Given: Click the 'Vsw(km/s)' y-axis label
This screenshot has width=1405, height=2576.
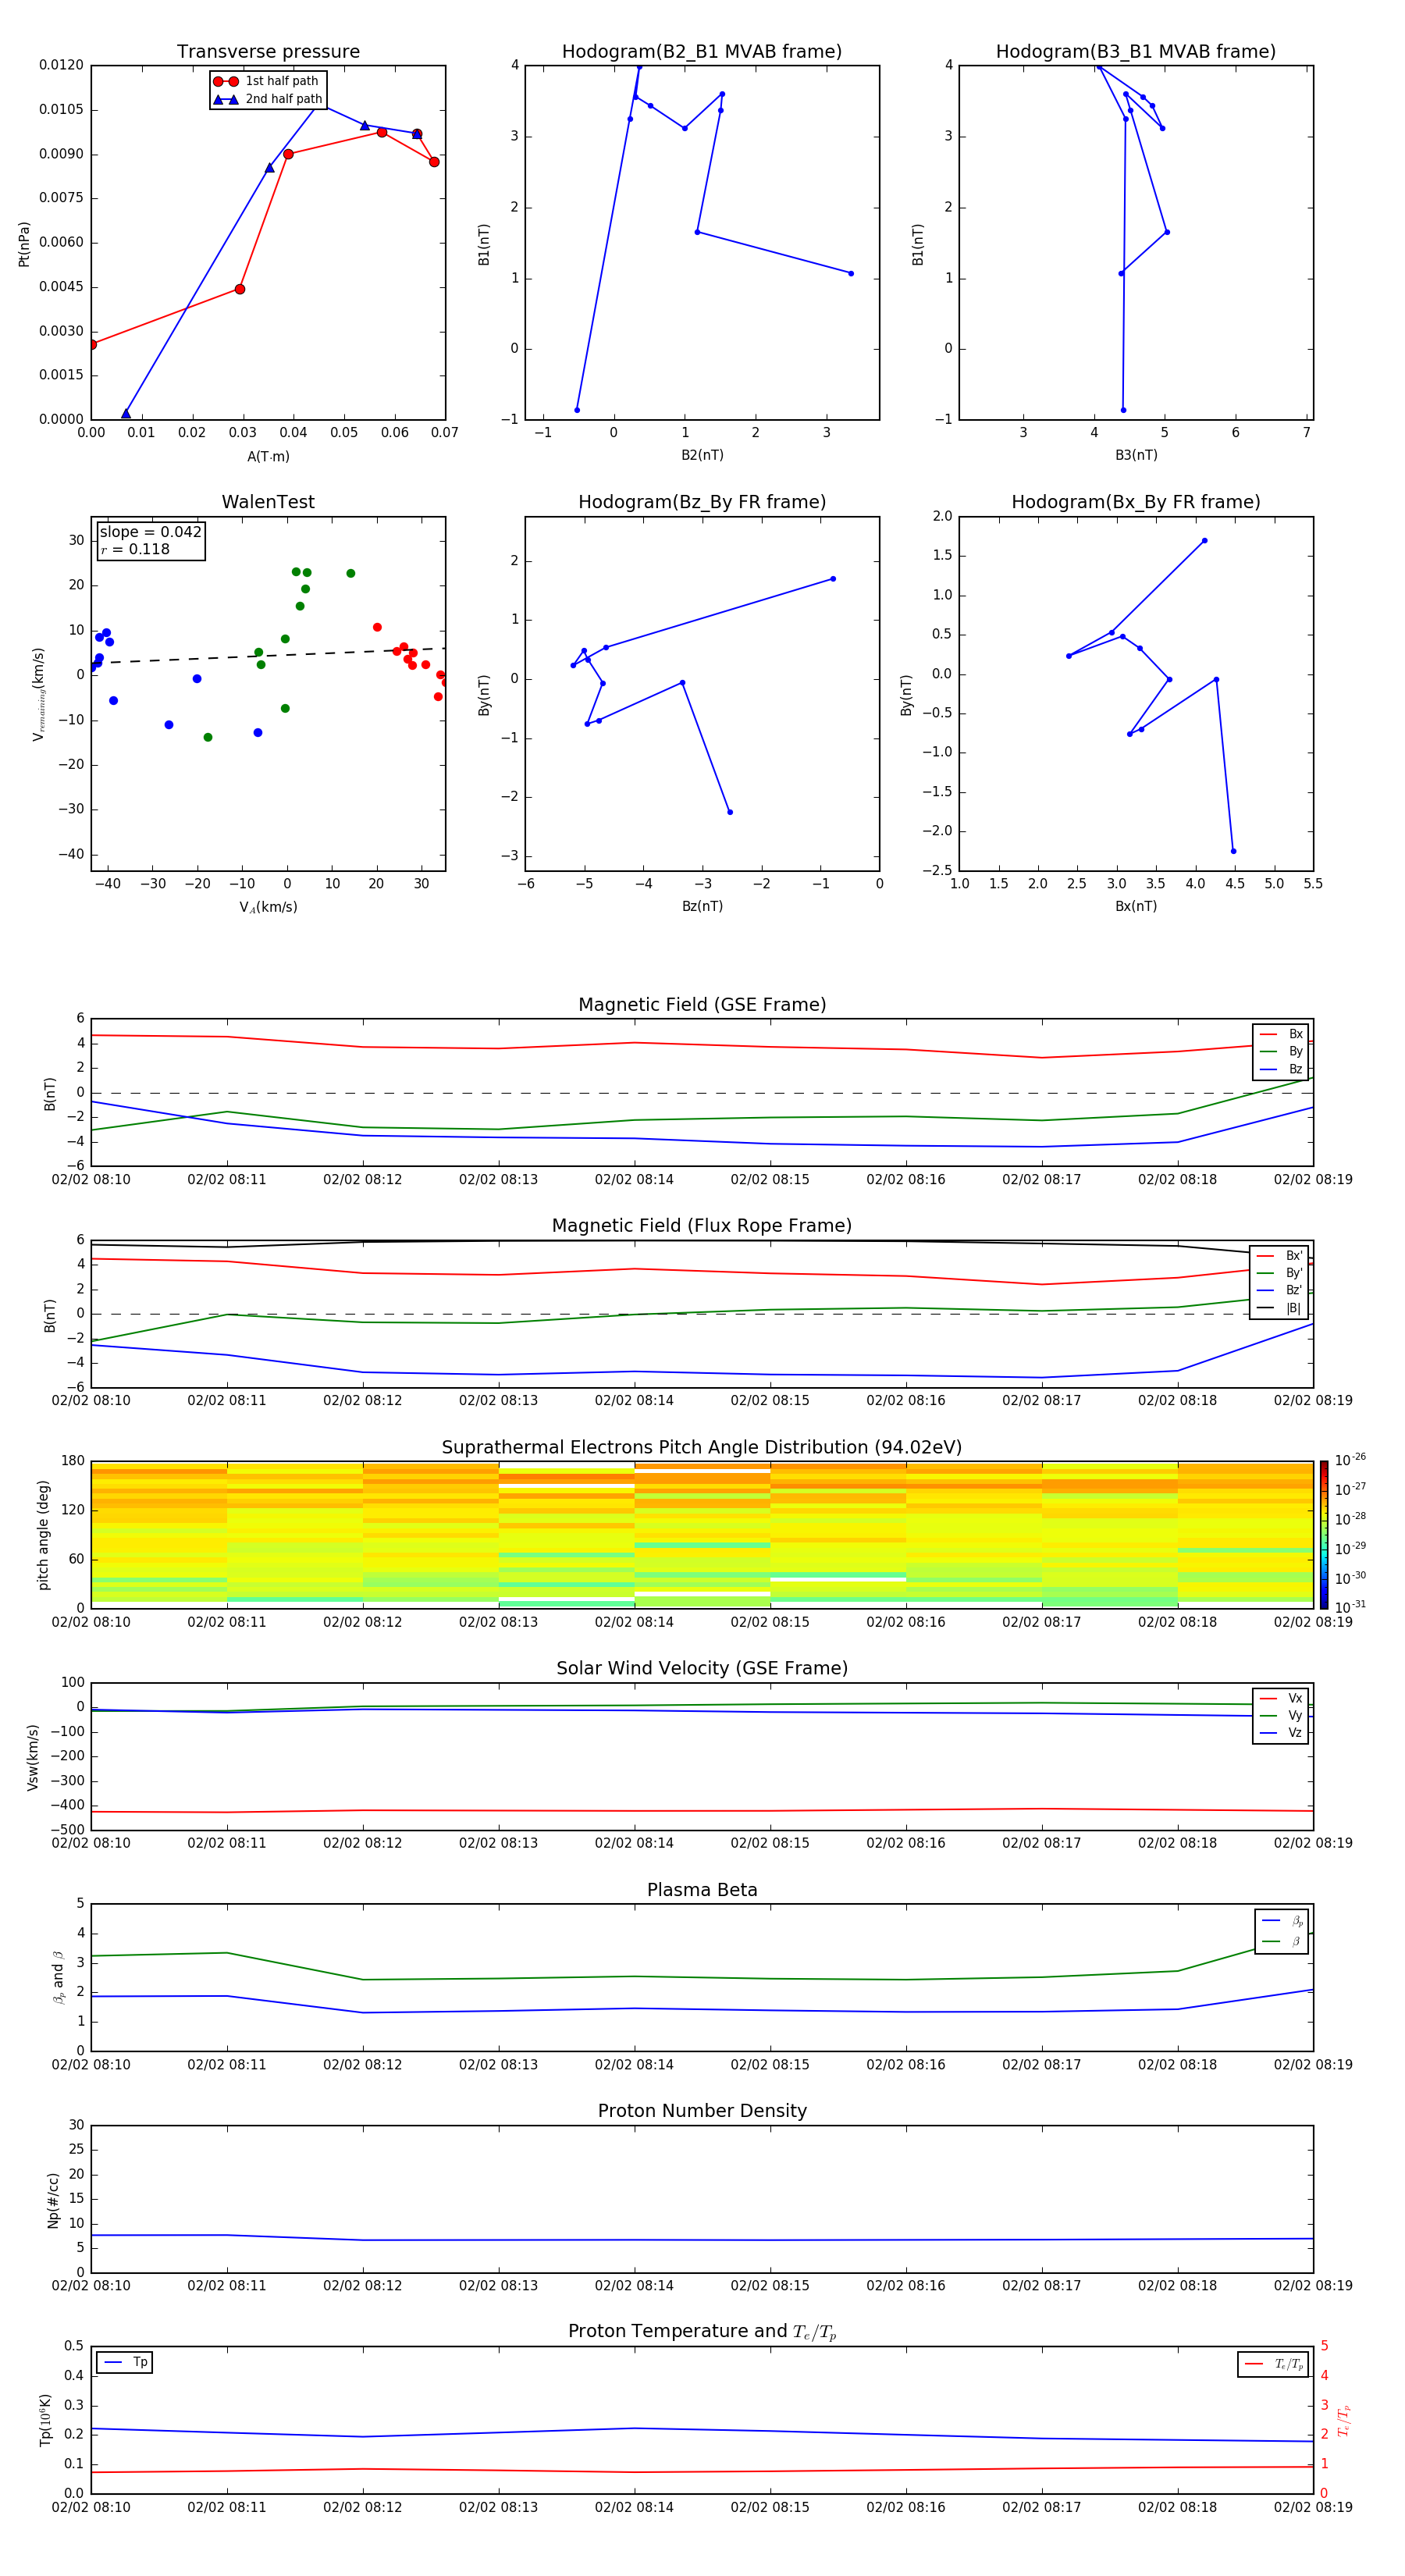Looking at the screenshot, I should click(x=33, y=1757).
